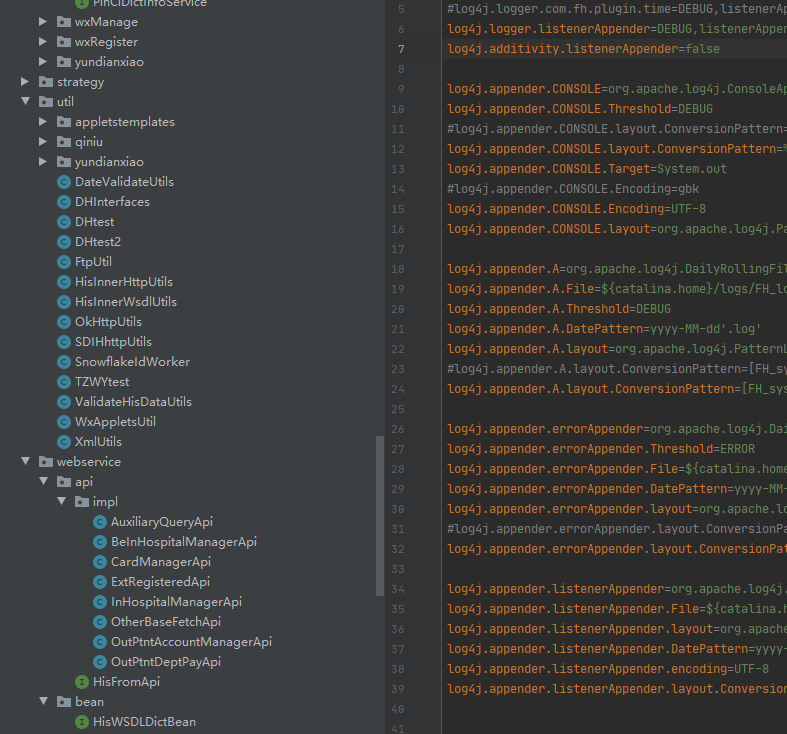787x734 pixels.
Task: Click the SnowflakeIdWorker class icon
Action: pyautogui.click(x=64, y=362)
